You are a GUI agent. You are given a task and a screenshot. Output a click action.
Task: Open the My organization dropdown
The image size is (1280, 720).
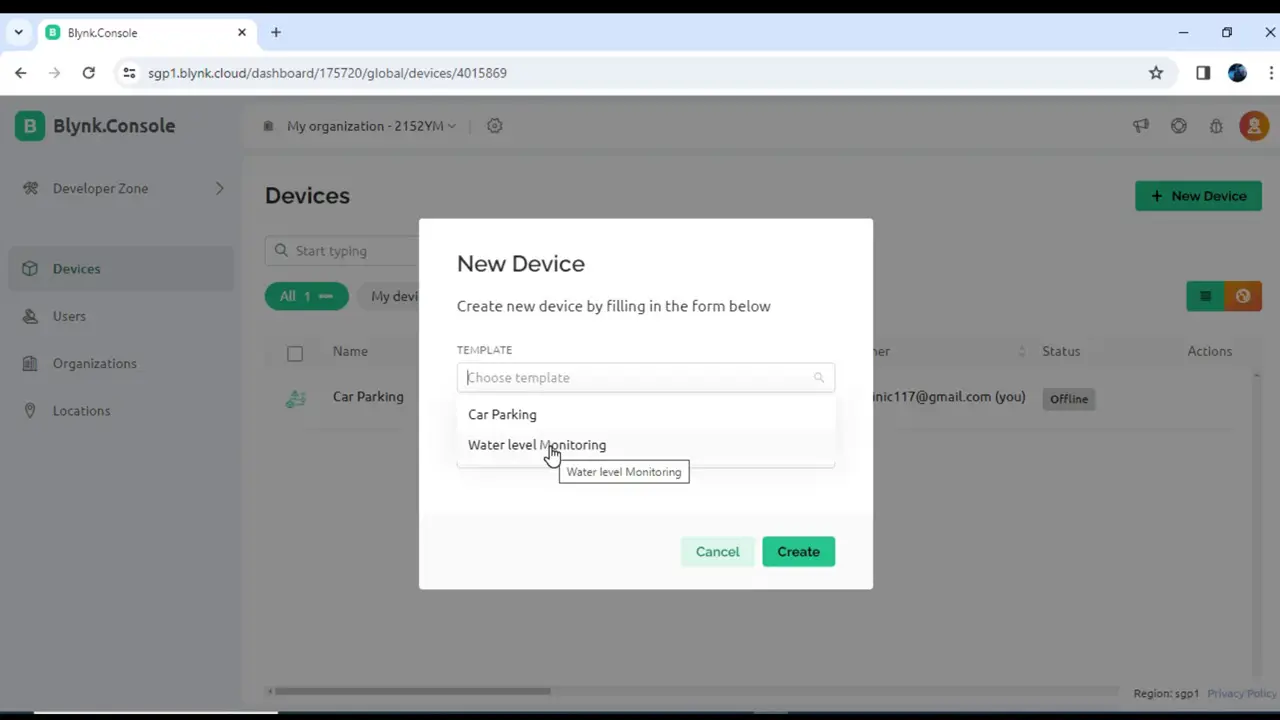click(371, 126)
